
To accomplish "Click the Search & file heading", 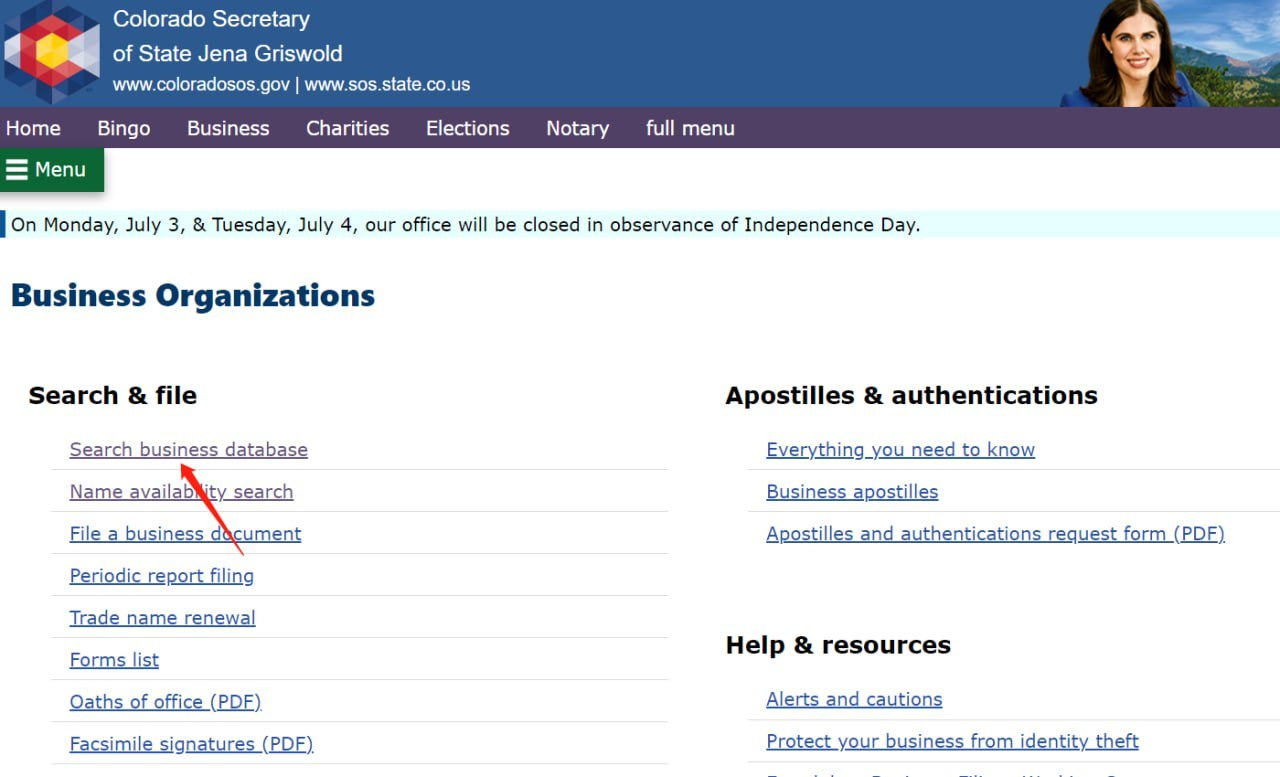I will point(113,395).
